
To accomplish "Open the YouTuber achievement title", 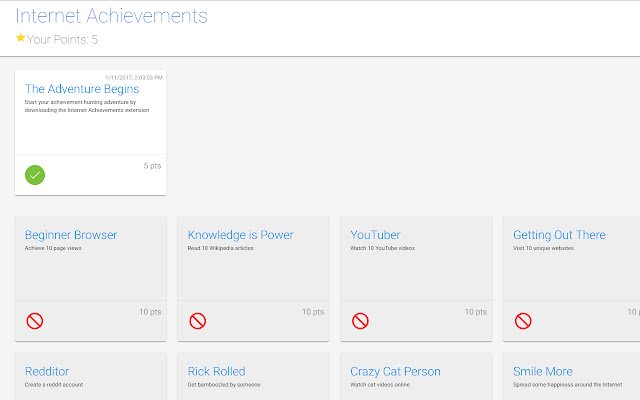I will click(x=375, y=235).
